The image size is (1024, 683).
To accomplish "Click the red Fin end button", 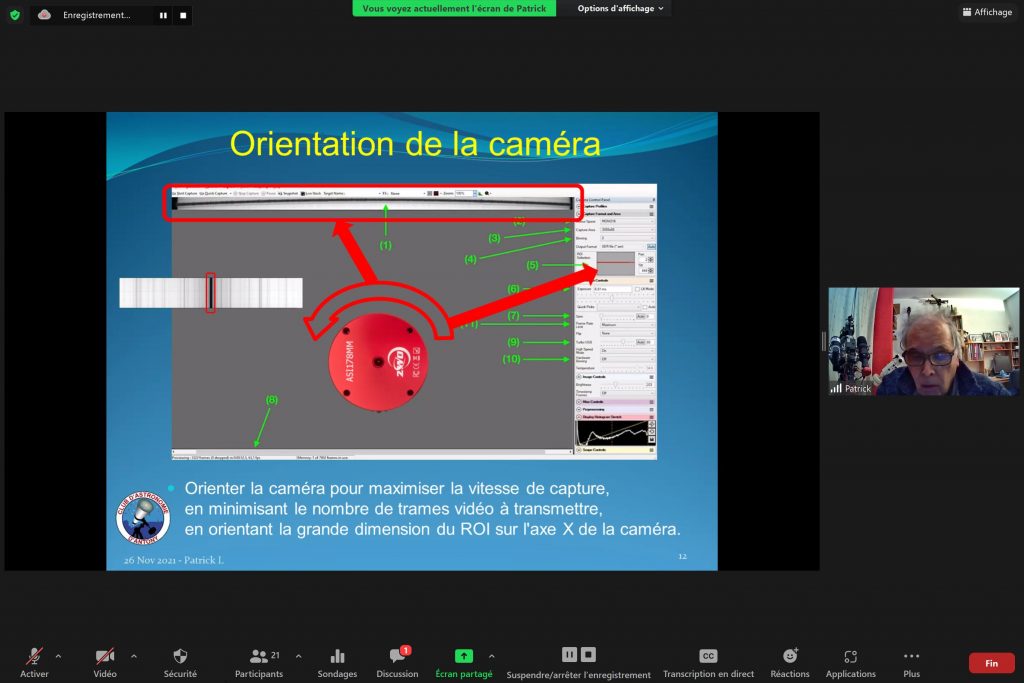I will (991, 663).
